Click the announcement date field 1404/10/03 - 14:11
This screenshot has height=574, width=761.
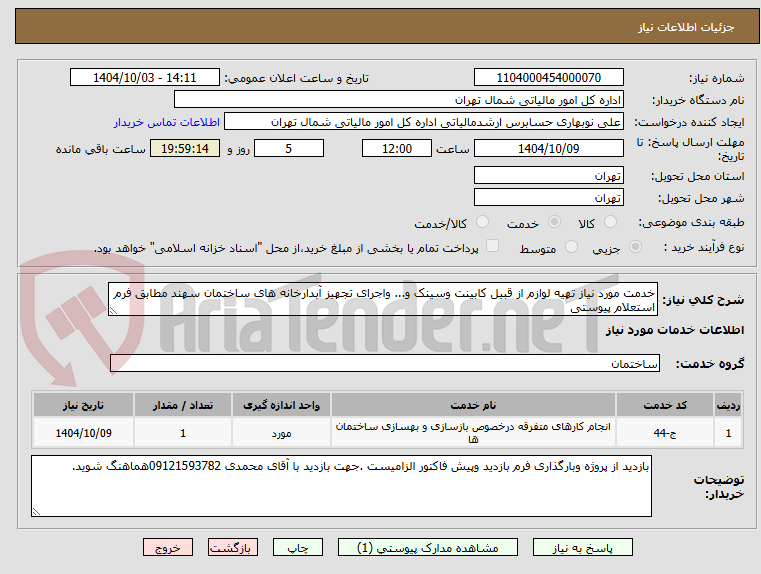pyautogui.click(x=145, y=77)
